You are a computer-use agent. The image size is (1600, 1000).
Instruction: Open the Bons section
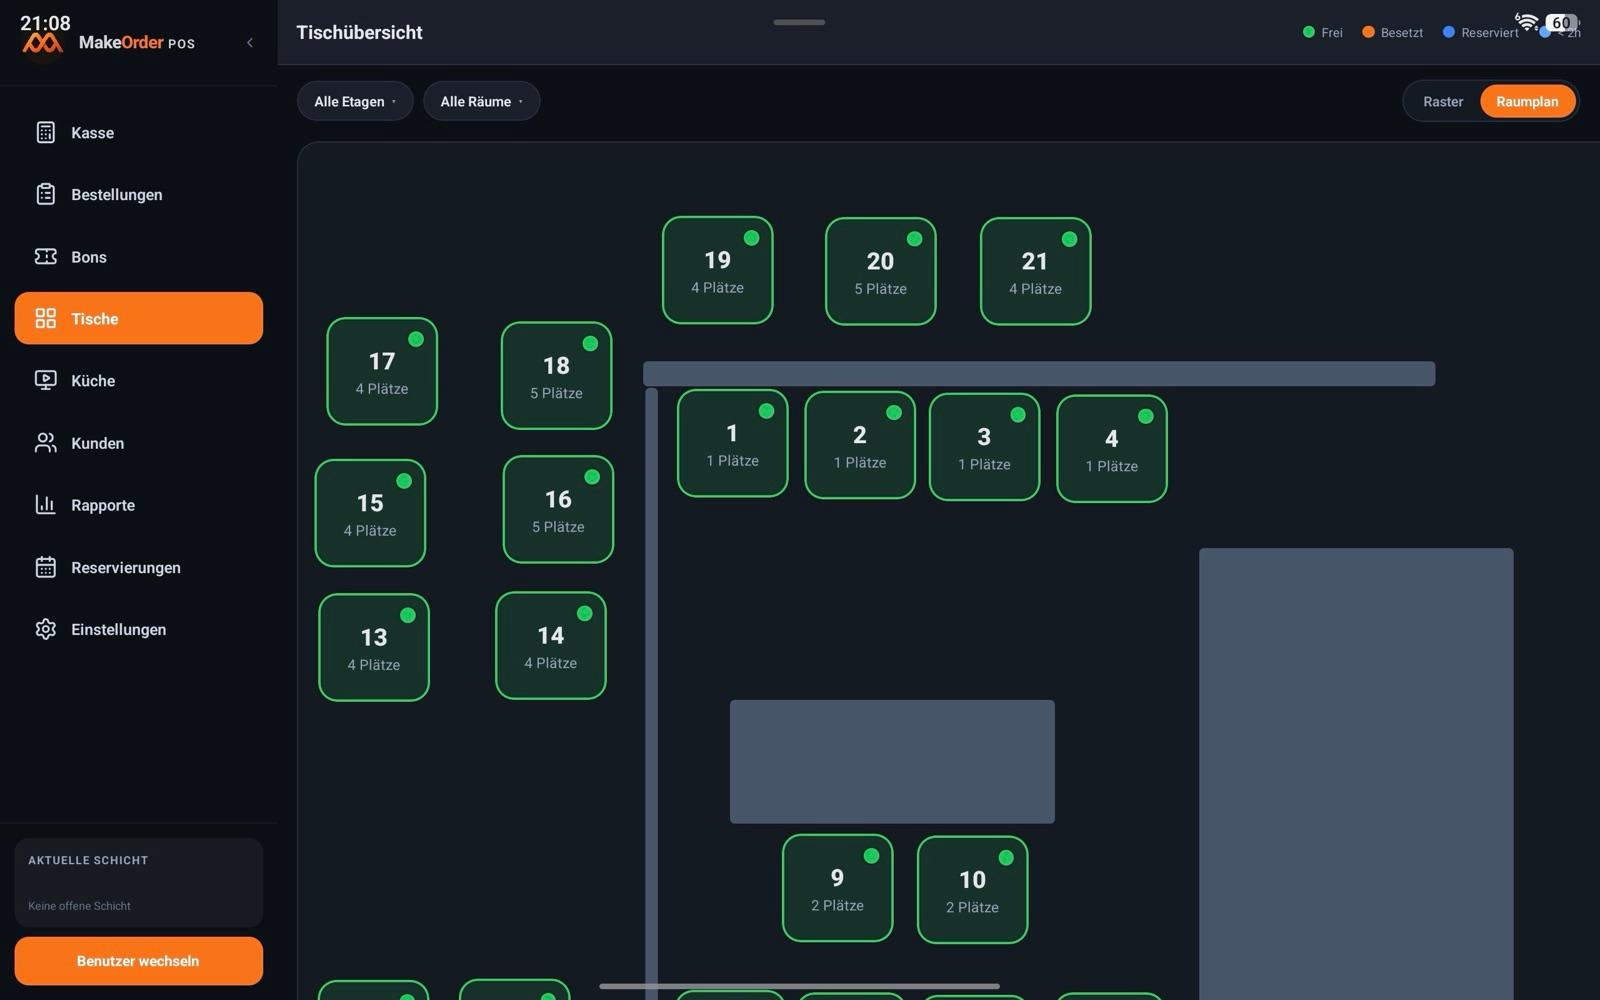[x=139, y=256]
